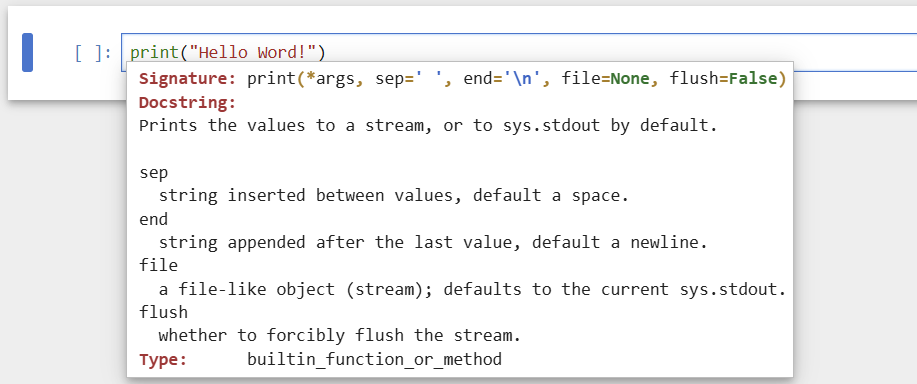The height and width of the screenshot is (384, 917).
Task: Click "*args" in the print signature
Action: 330,79
